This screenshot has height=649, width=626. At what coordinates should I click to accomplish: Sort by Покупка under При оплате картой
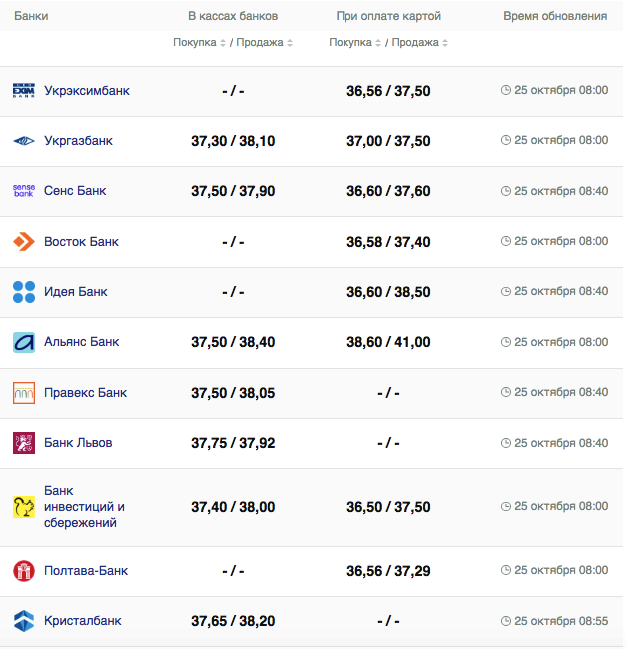(356, 43)
